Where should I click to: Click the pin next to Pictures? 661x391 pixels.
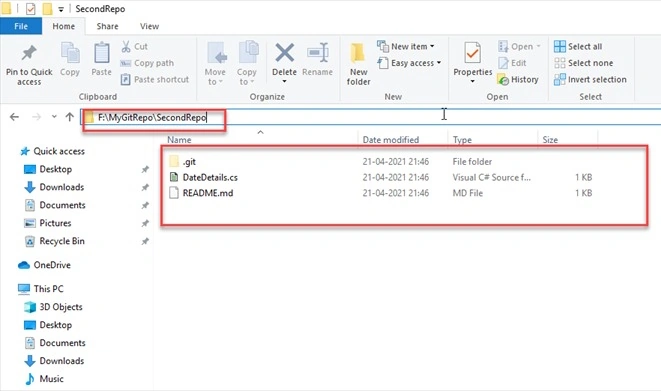pyautogui.click(x=145, y=223)
